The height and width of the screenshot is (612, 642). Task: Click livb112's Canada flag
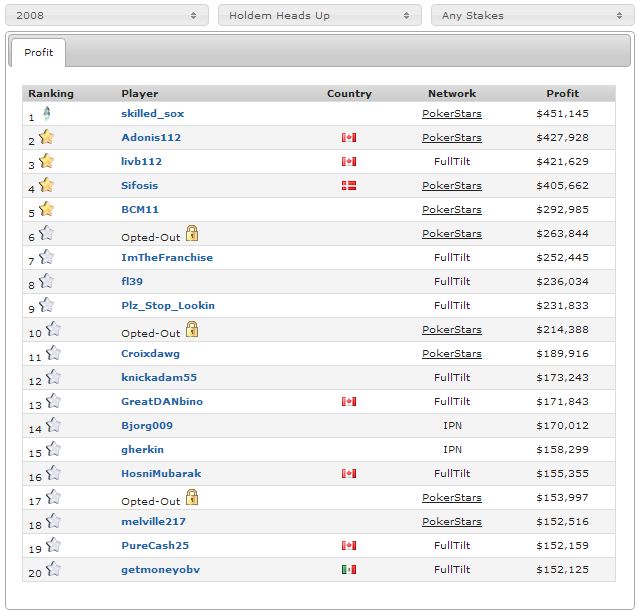(349, 161)
